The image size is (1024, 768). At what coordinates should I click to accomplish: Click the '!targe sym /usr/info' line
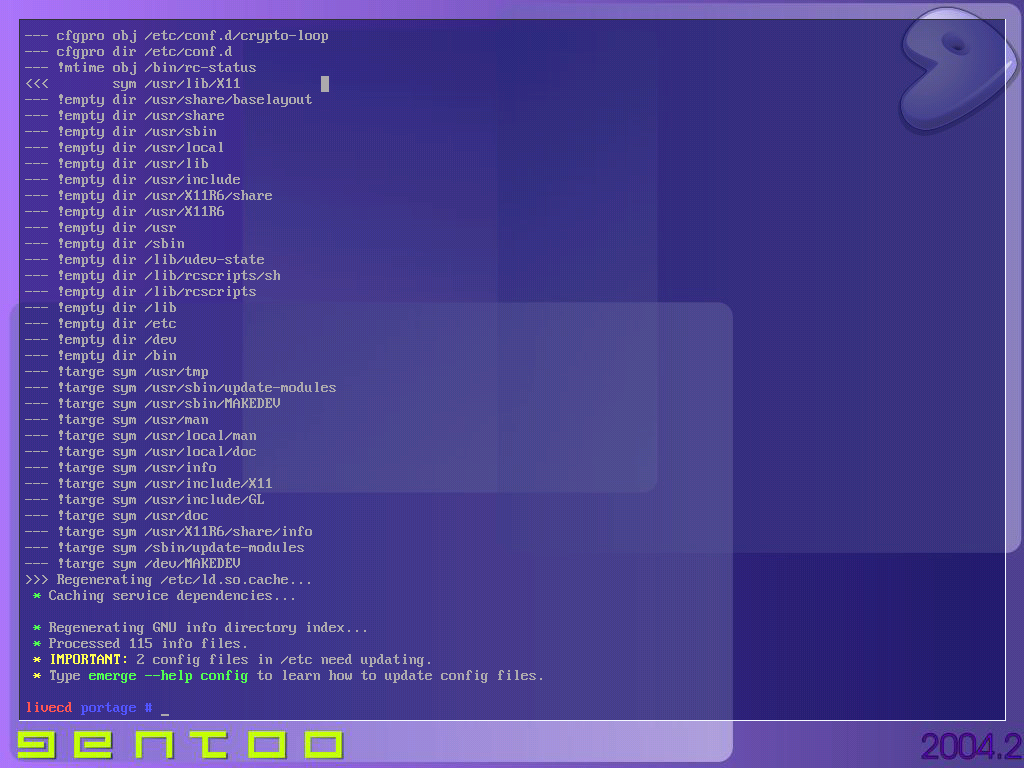pyautogui.click(x=120, y=468)
